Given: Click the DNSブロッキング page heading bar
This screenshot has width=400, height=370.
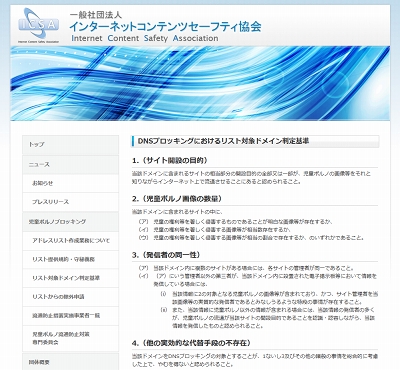Looking at the screenshot, I should coord(255,141).
